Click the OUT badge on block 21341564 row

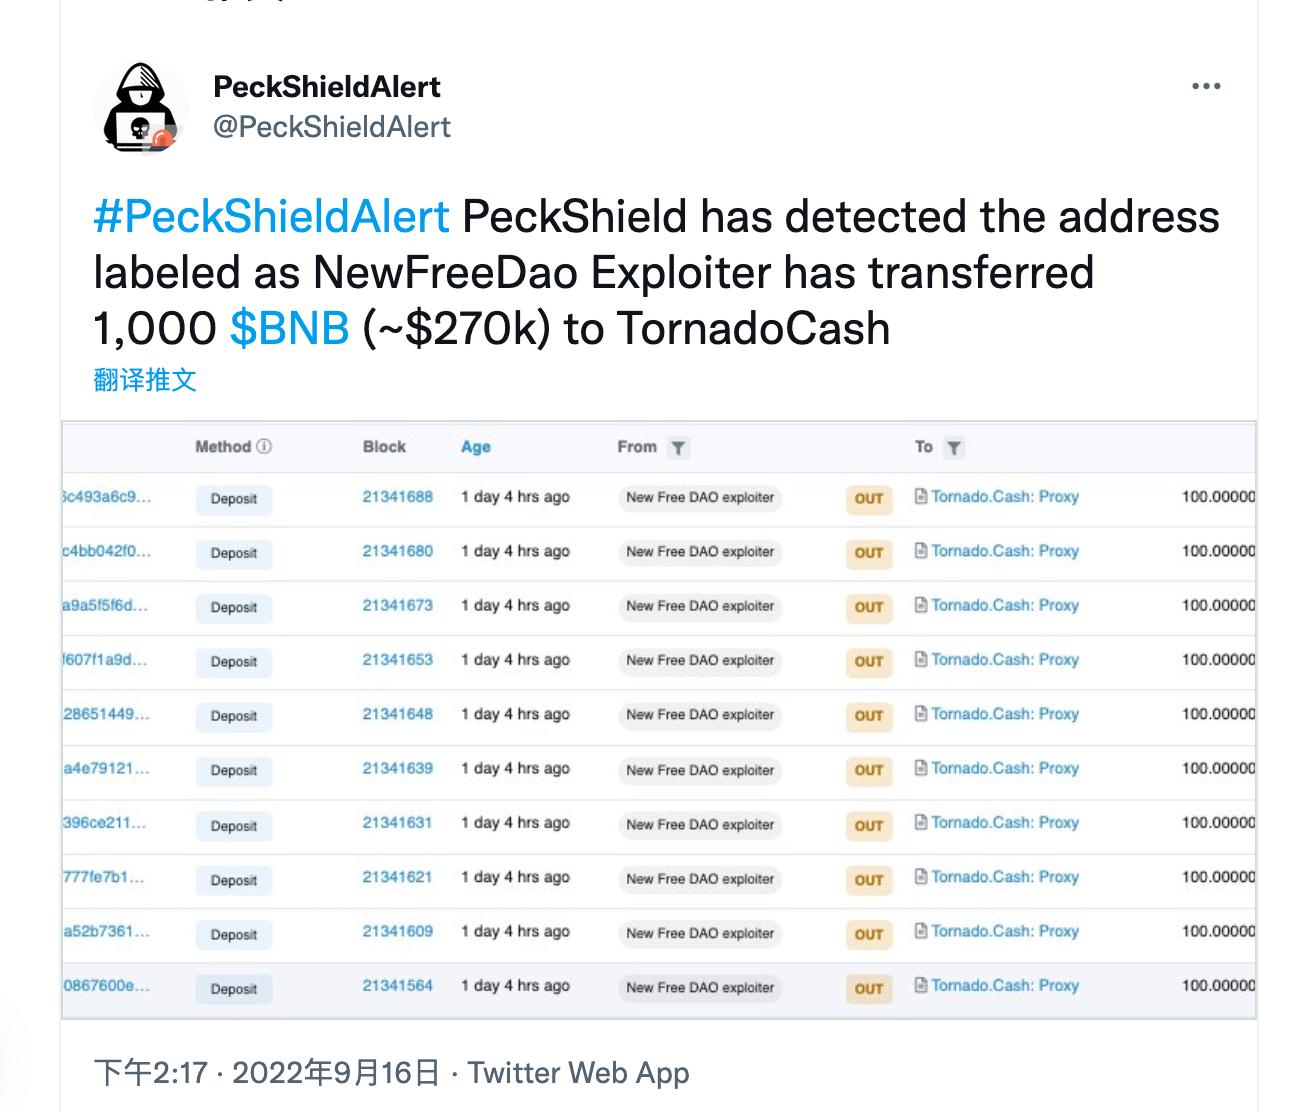pos(868,988)
